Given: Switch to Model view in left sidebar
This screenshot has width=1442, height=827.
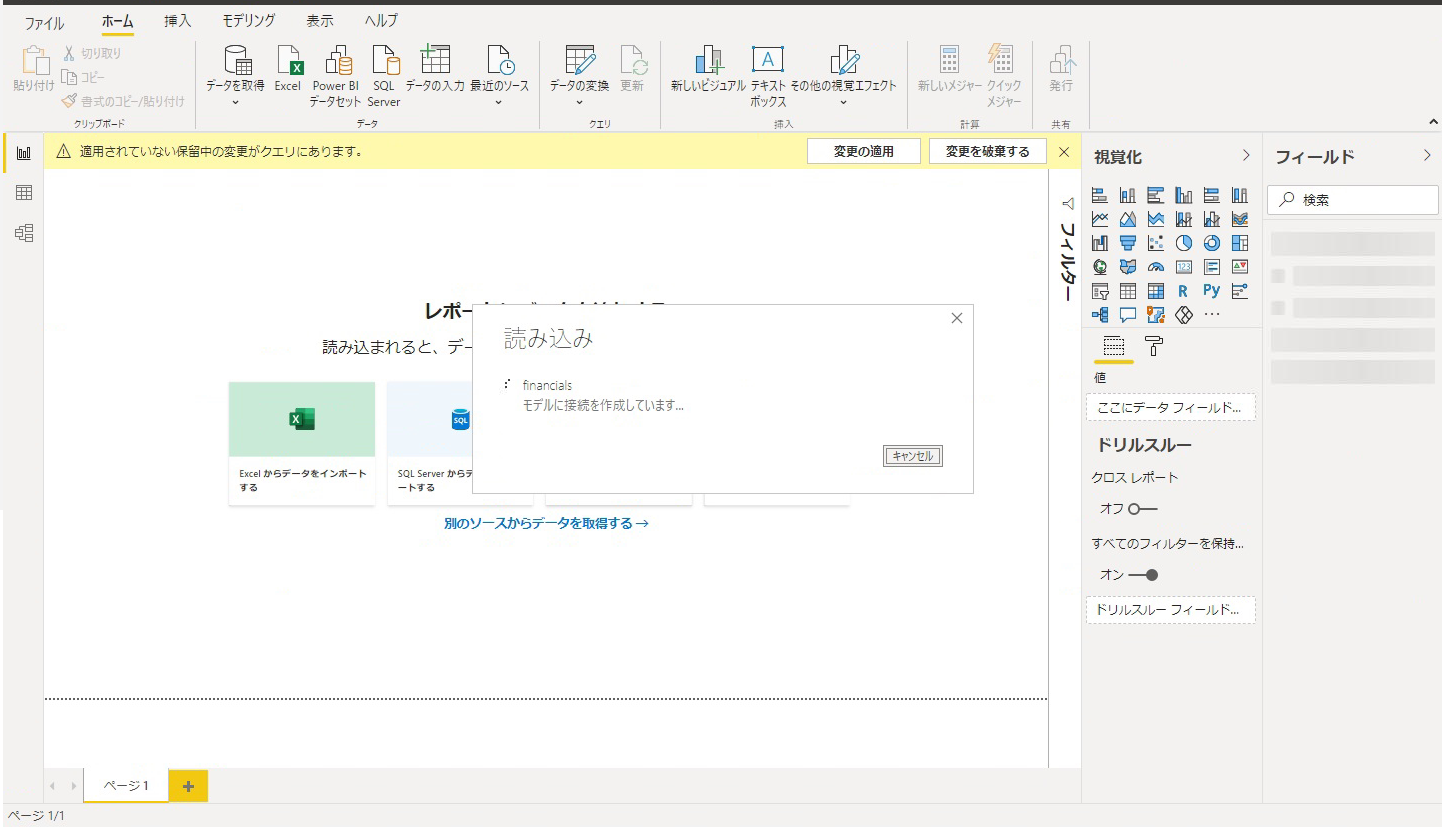Looking at the screenshot, I should pos(24,233).
